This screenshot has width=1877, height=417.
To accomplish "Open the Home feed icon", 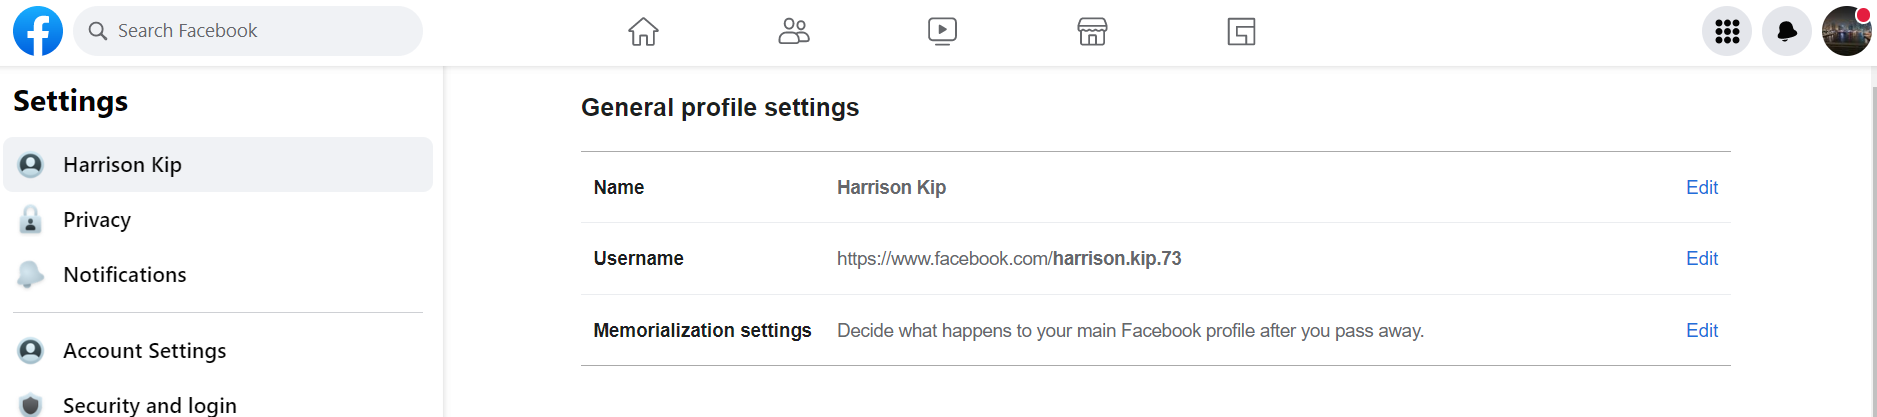I will [643, 32].
